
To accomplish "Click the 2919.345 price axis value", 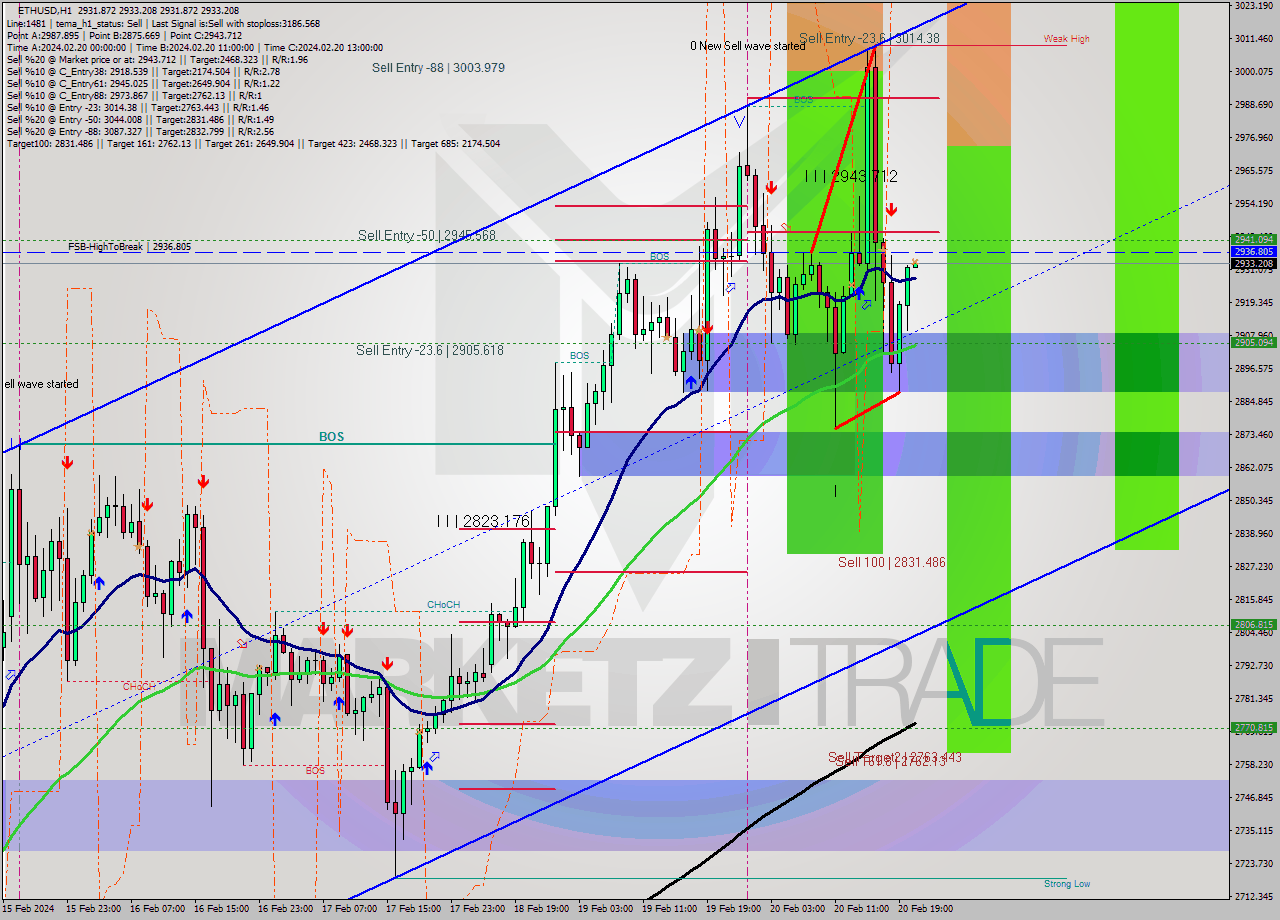I will pyautogui.click(x=1253, y=303).
